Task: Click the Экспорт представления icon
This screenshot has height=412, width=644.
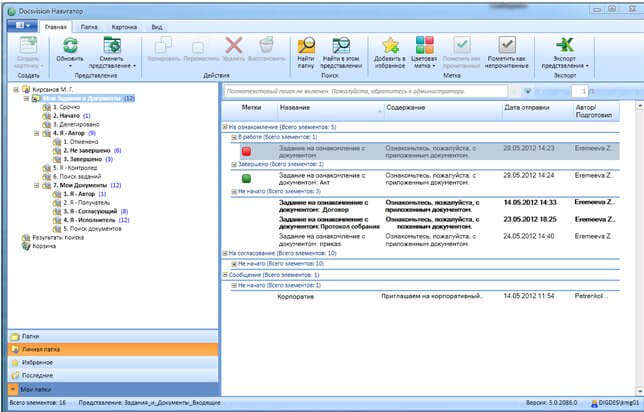Action: (x=565, y=43)
